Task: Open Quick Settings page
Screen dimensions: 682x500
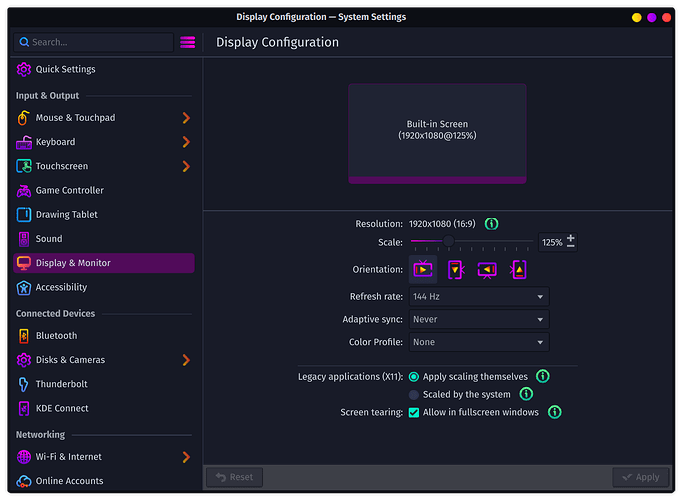Action: tap(104, 69)
